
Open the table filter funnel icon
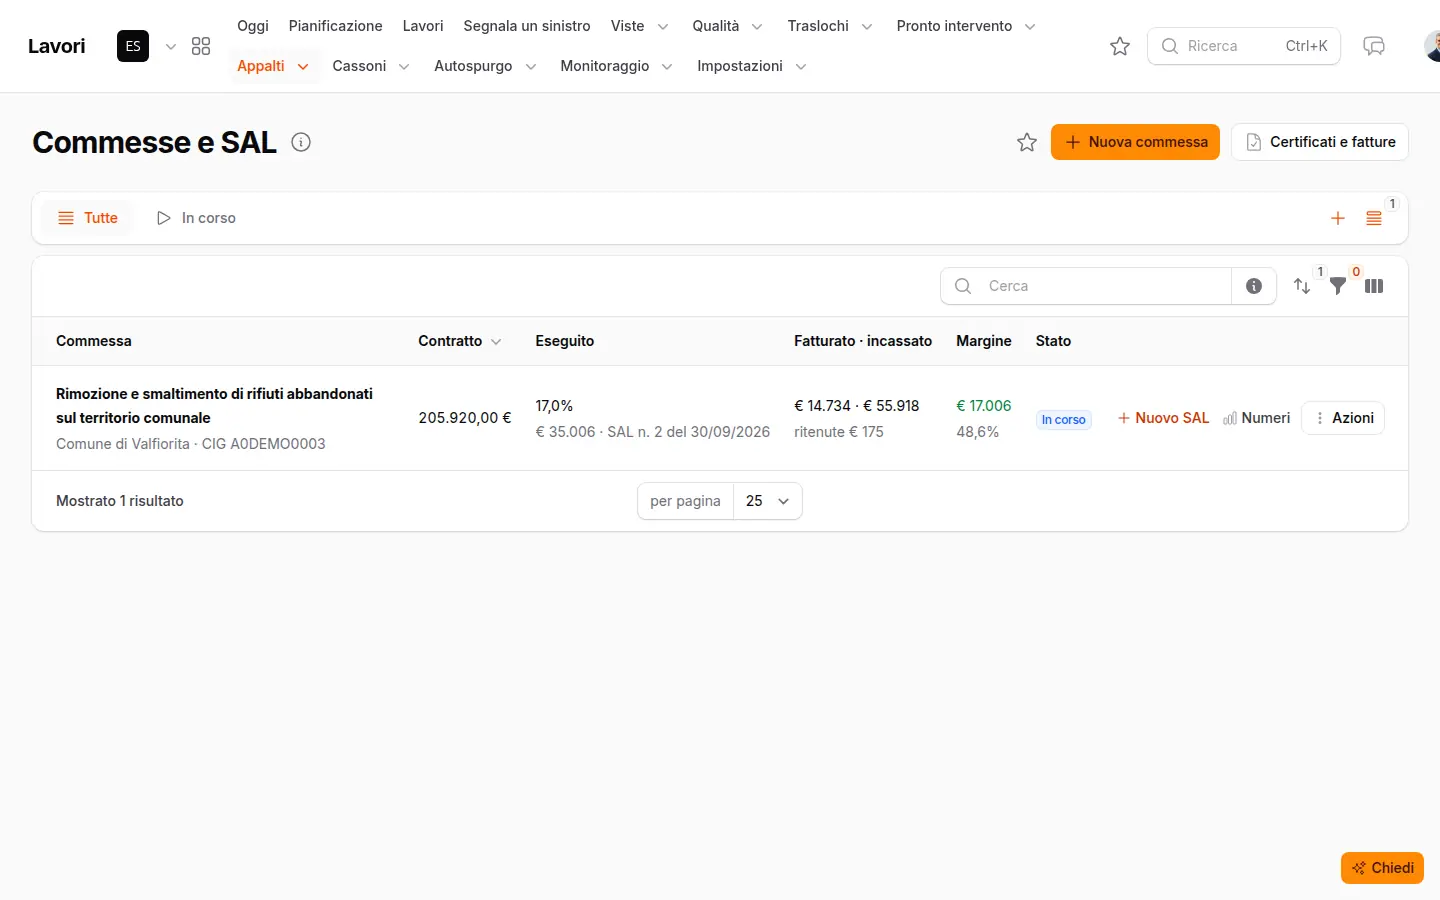[1338, 286]
